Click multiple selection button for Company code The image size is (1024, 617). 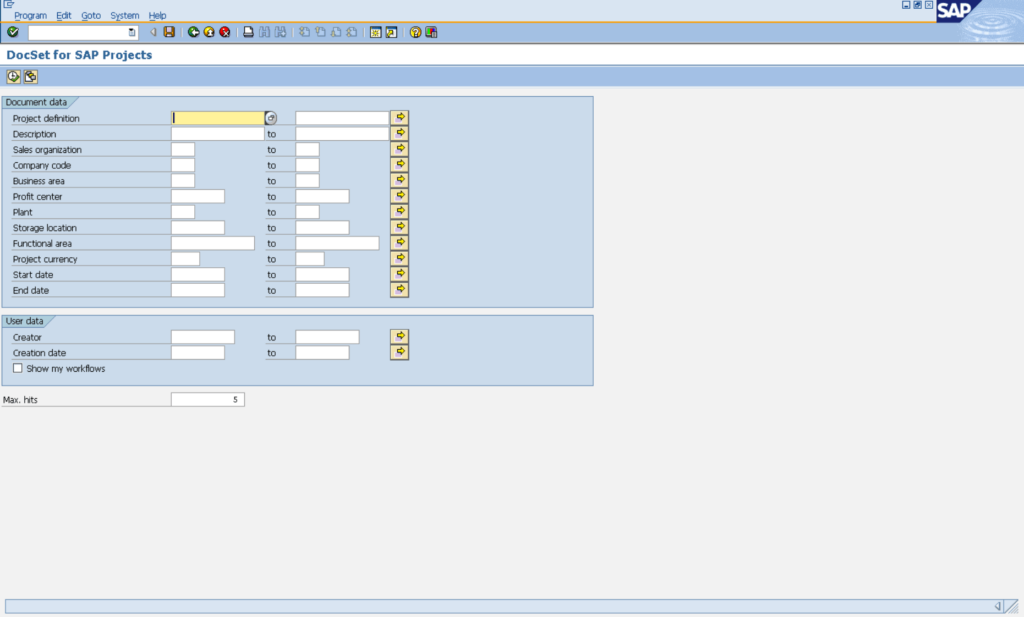click(x=400, y=165)
